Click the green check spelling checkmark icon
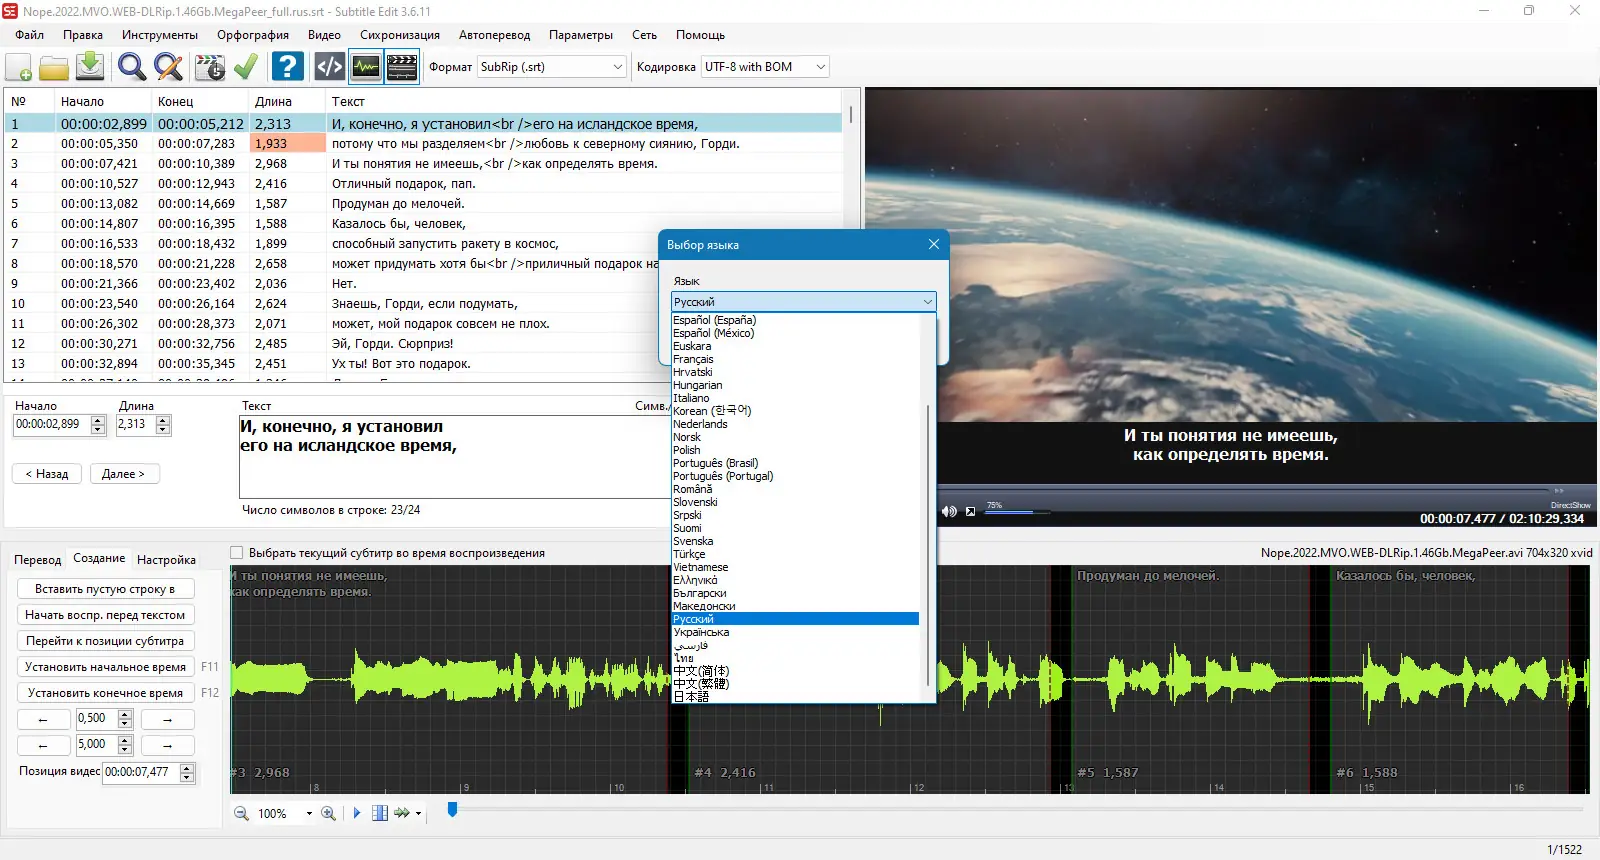Screen dimensions: 1600x860 point(246,67)
